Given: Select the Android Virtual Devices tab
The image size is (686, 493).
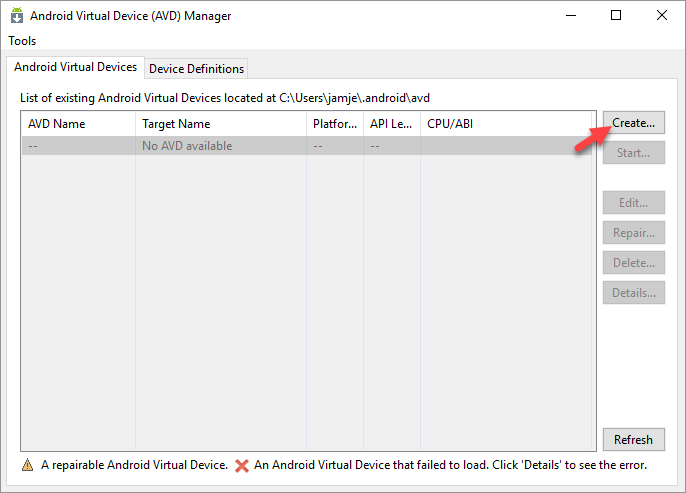Looking at the screenshot, I should point(75,67).
